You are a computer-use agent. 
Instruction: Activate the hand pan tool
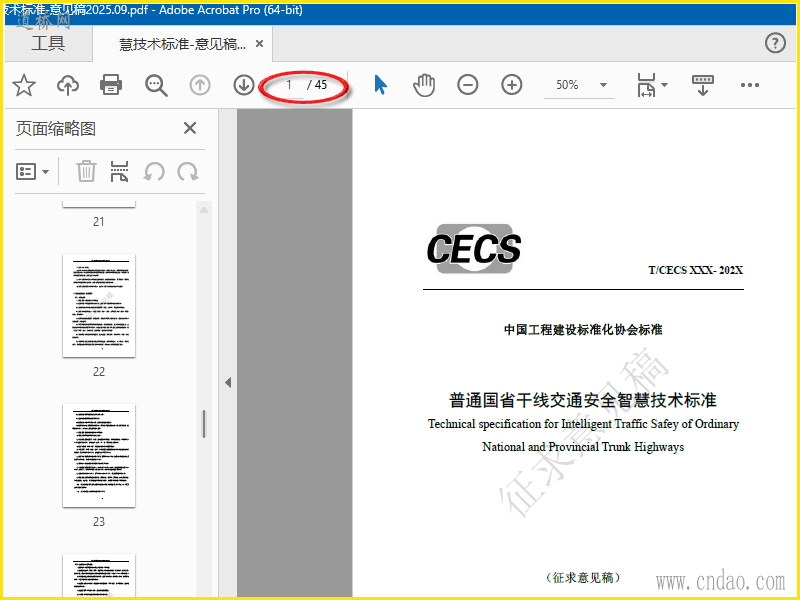(x=424, y=85)
